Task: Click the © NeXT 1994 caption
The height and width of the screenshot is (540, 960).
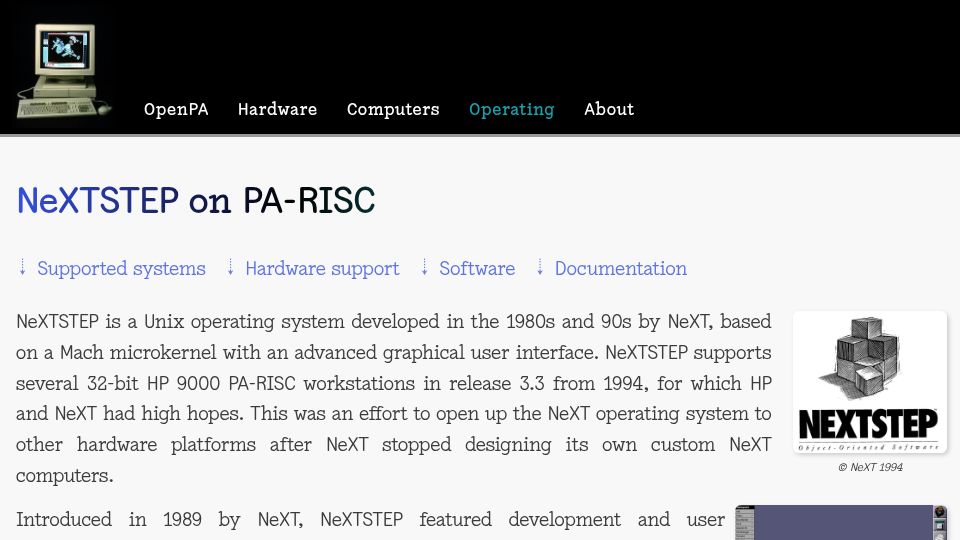Action: click(870, 467)
